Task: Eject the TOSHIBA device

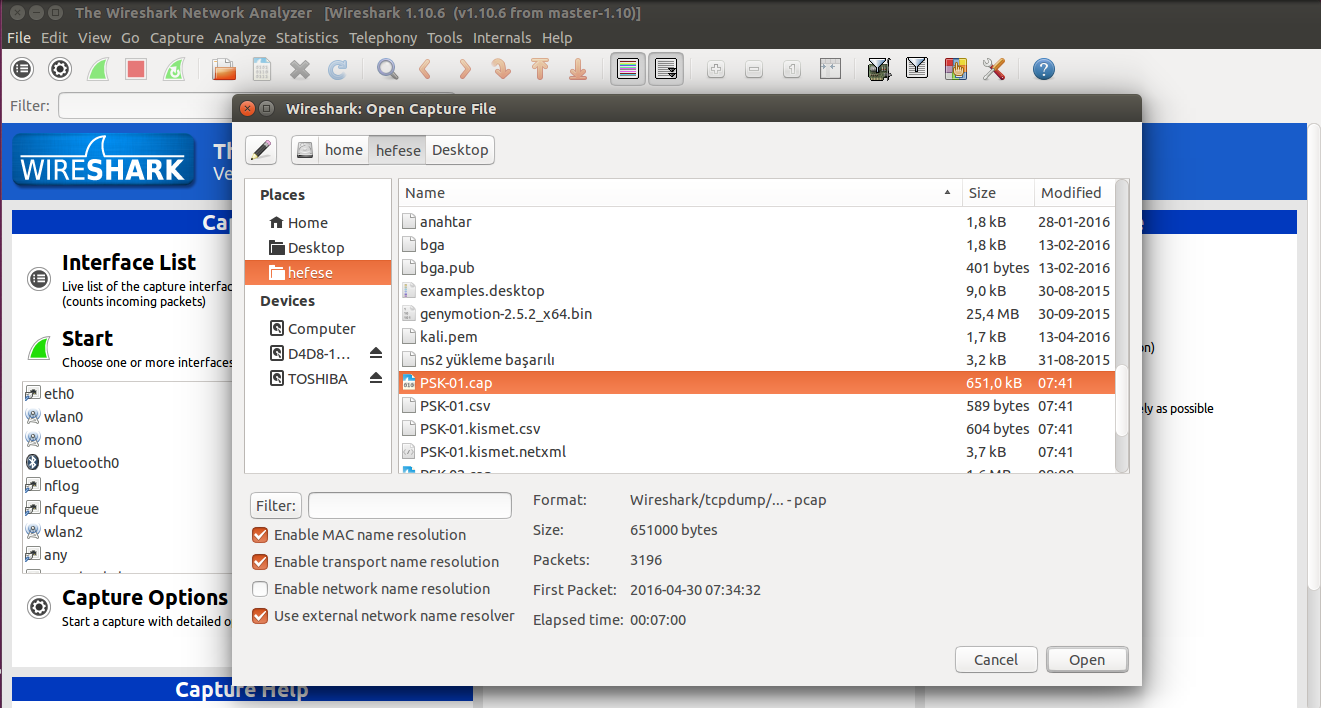Action: tap(376, 379)
